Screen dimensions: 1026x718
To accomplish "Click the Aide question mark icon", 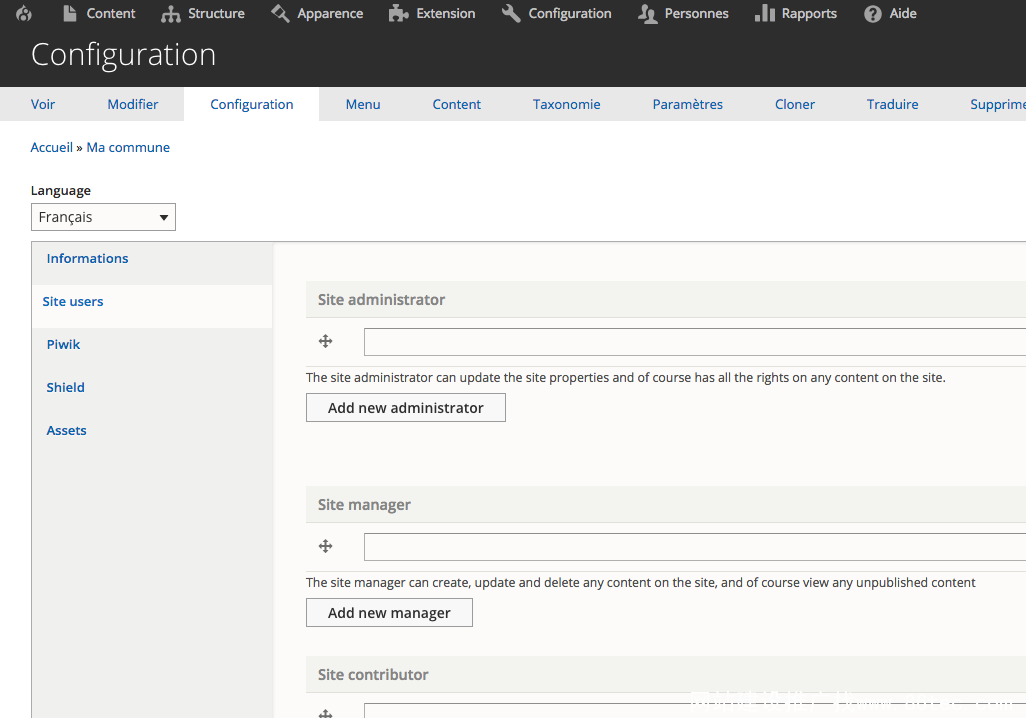I will coord(872,14).
